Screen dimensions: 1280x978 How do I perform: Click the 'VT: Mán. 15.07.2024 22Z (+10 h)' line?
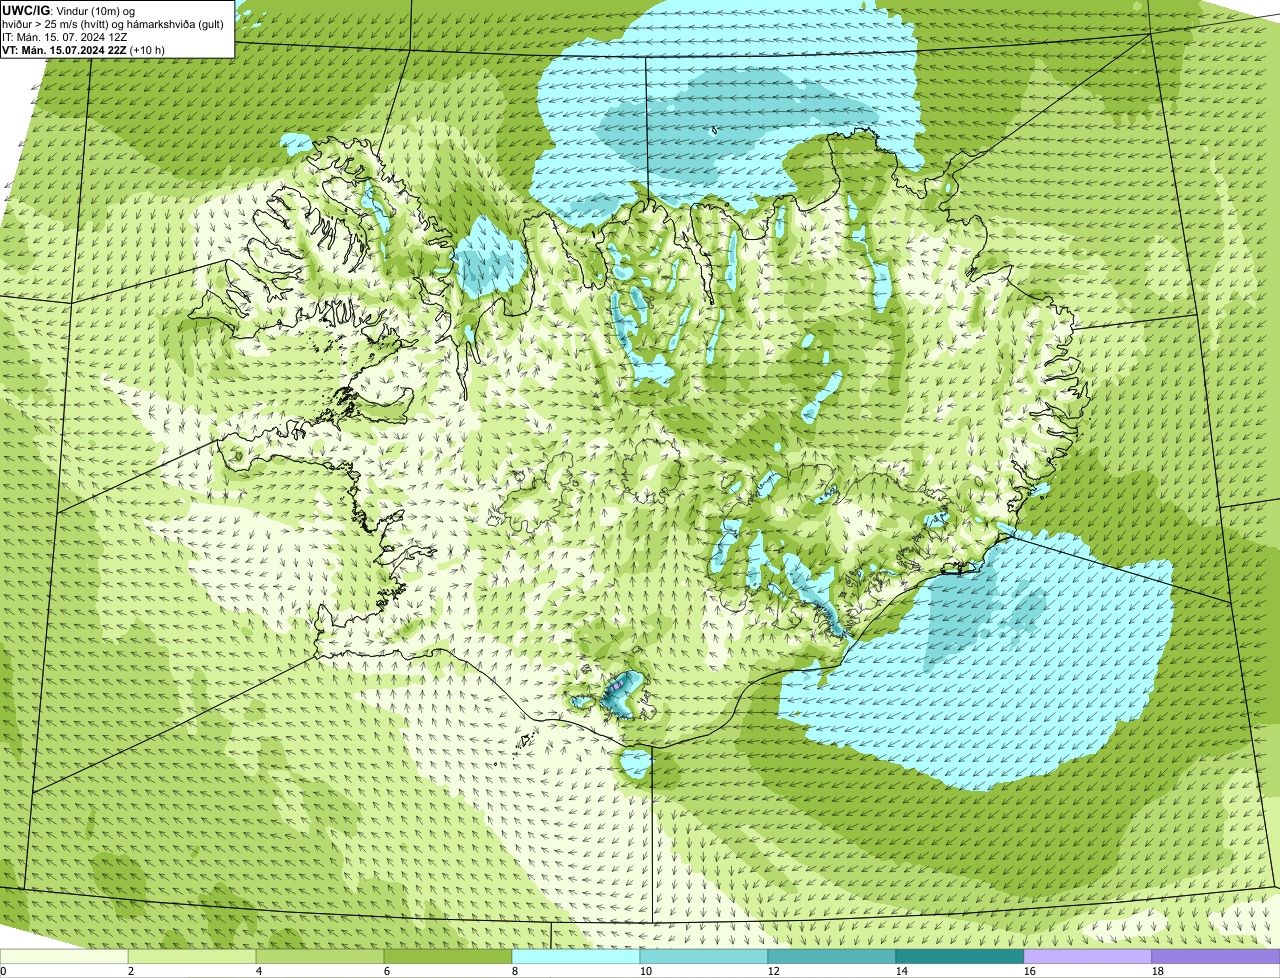(x=84, y=49)
